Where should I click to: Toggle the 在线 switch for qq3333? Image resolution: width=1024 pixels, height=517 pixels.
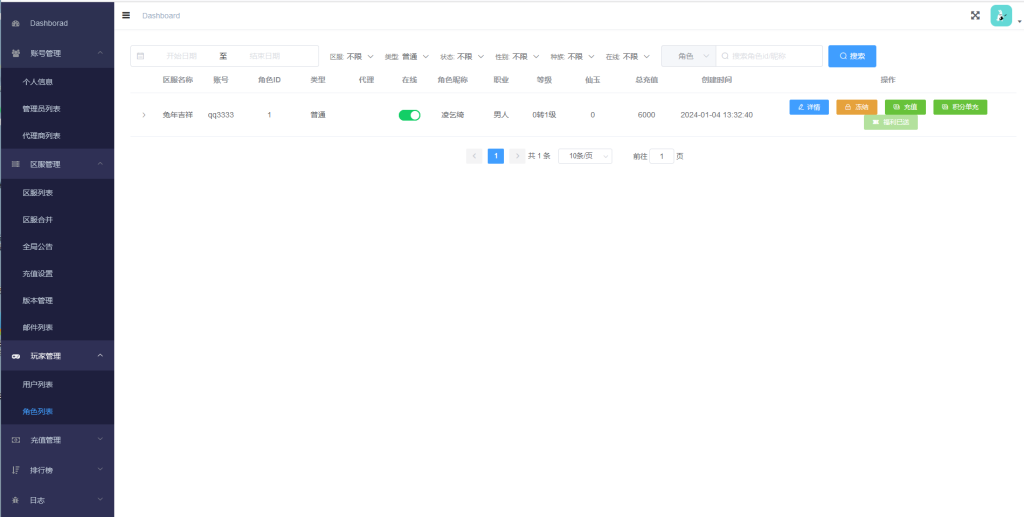tap(409, 115)
